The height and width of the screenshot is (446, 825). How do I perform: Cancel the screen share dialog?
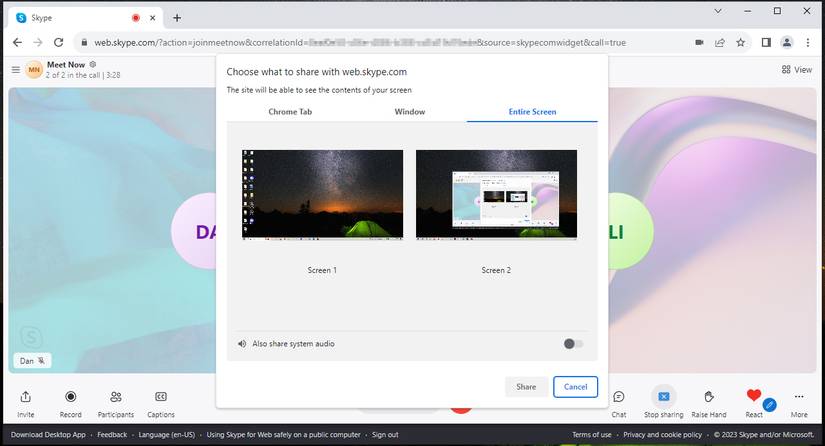pyautogui.click(x=575, y=387)
